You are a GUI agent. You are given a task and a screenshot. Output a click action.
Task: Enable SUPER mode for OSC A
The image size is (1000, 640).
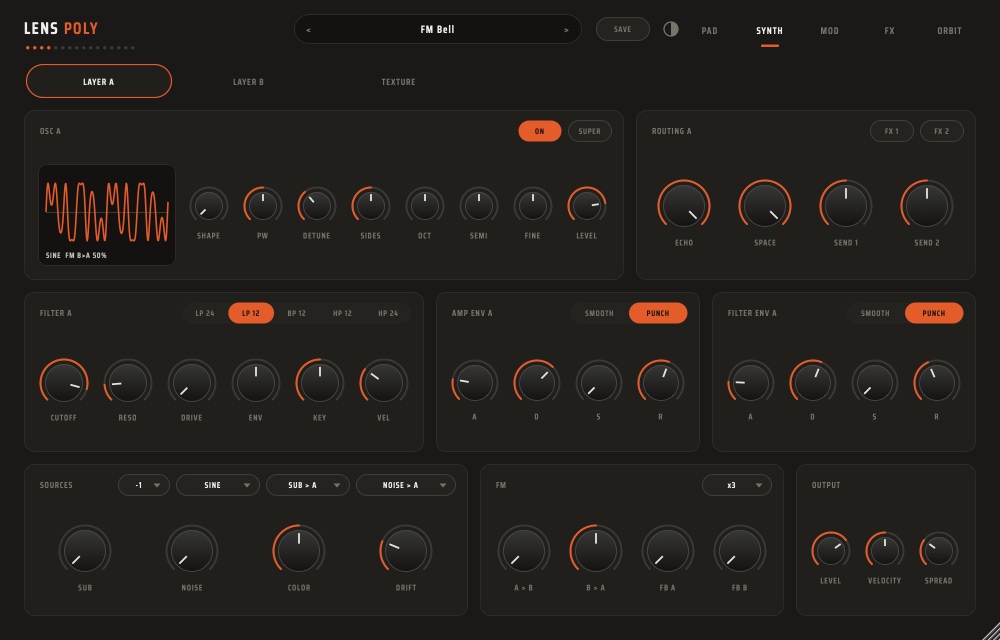point(589,131)
